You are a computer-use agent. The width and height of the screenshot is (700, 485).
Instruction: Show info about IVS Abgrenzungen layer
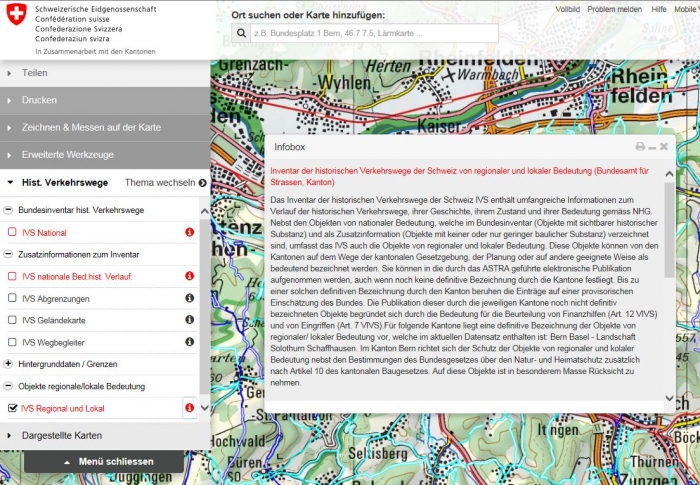pos(189,298)
